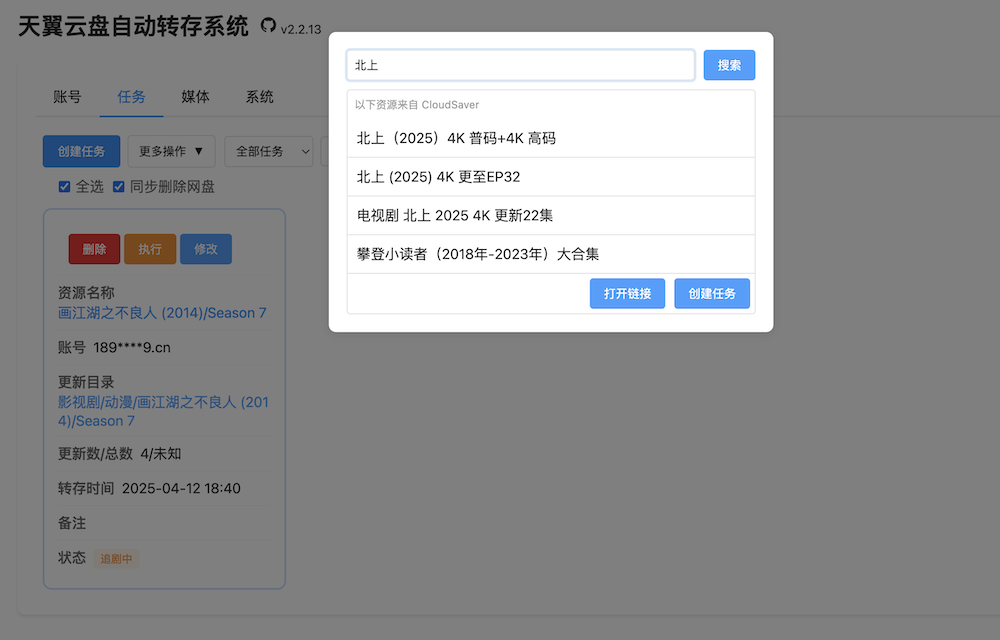Click the 以下资源来自 CloudSaver label

pyautogui.click(x=417, y=105)
